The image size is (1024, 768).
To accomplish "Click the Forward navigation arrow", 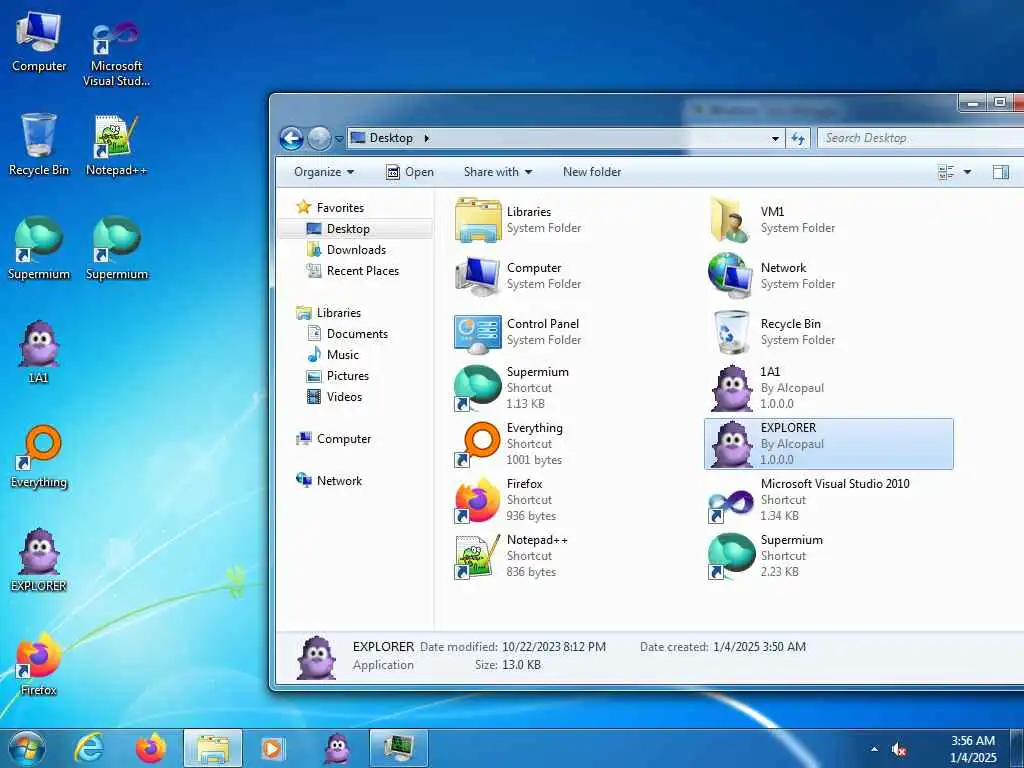I will coord(319,138).
